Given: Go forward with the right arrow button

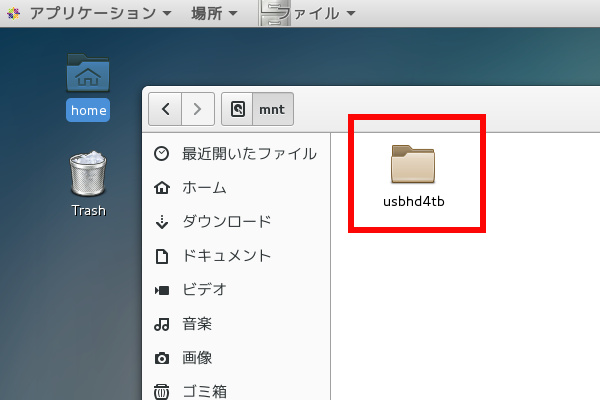Looking at the screenshot, I should 197,108.
